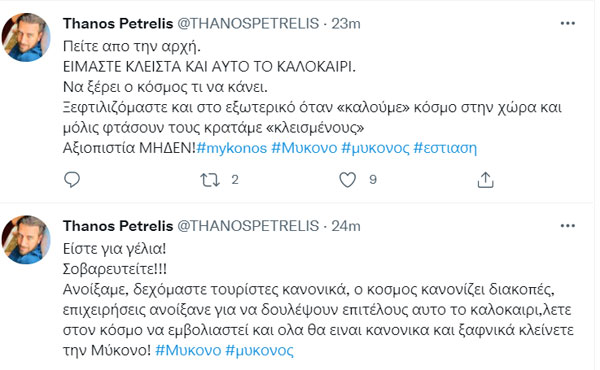600x370 pixels.
Task: Open Thanos Petrelis name on second tweet
Action: 118,226
